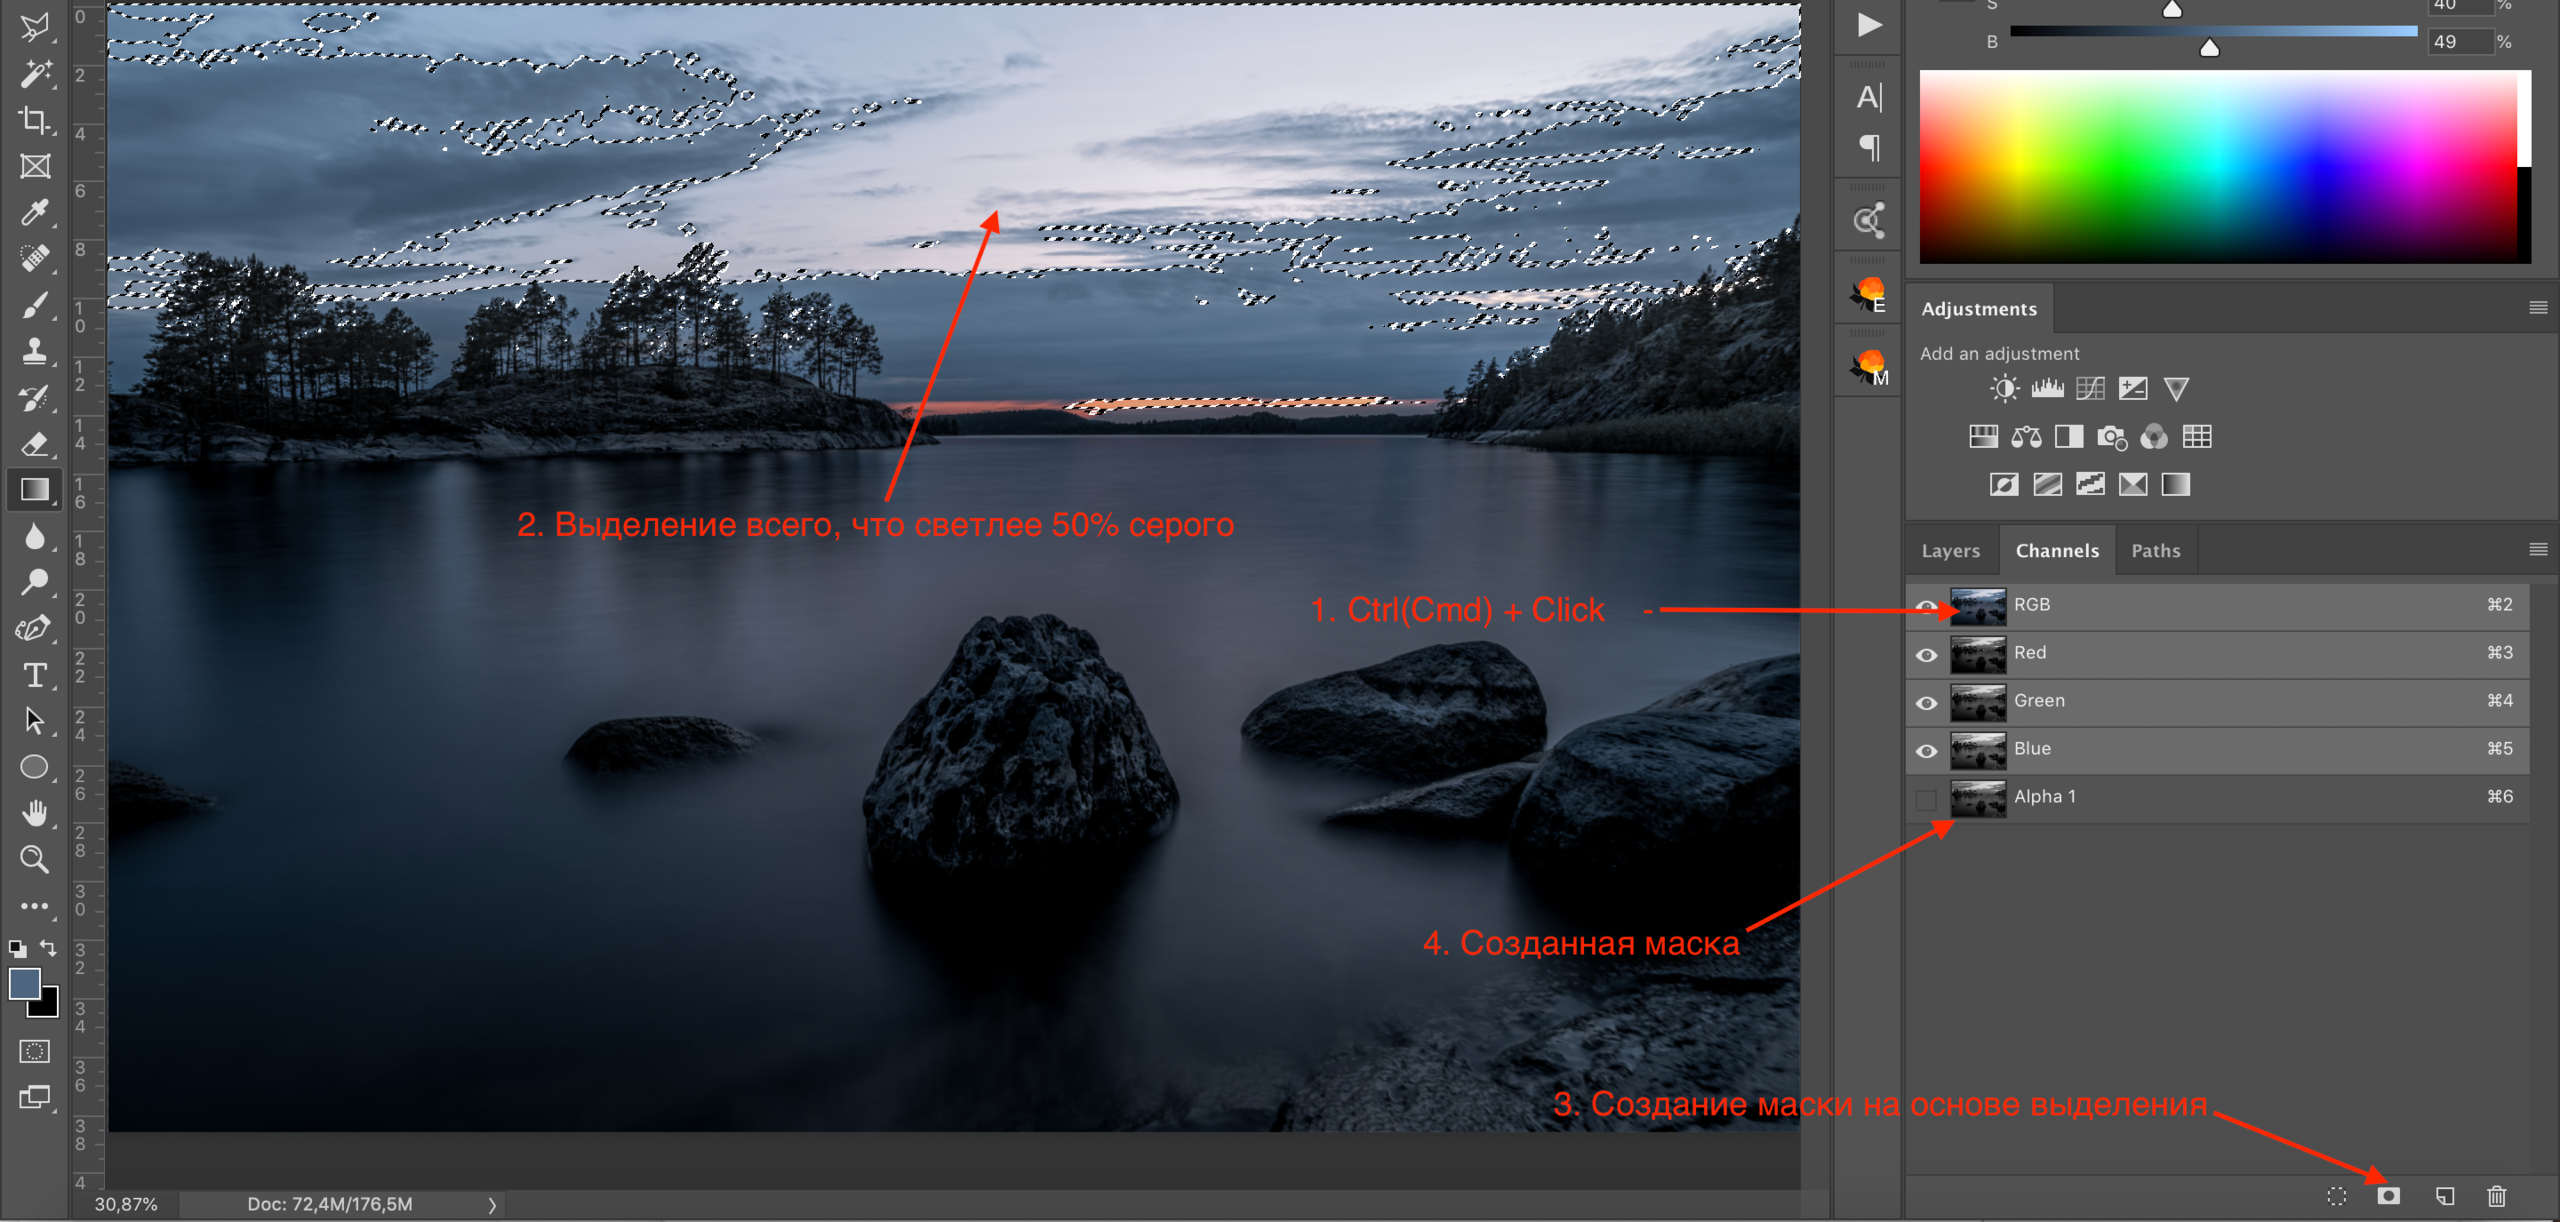Click Save selection as channel icon
This screenshot has width=2560, height=1222.
2388,1196
